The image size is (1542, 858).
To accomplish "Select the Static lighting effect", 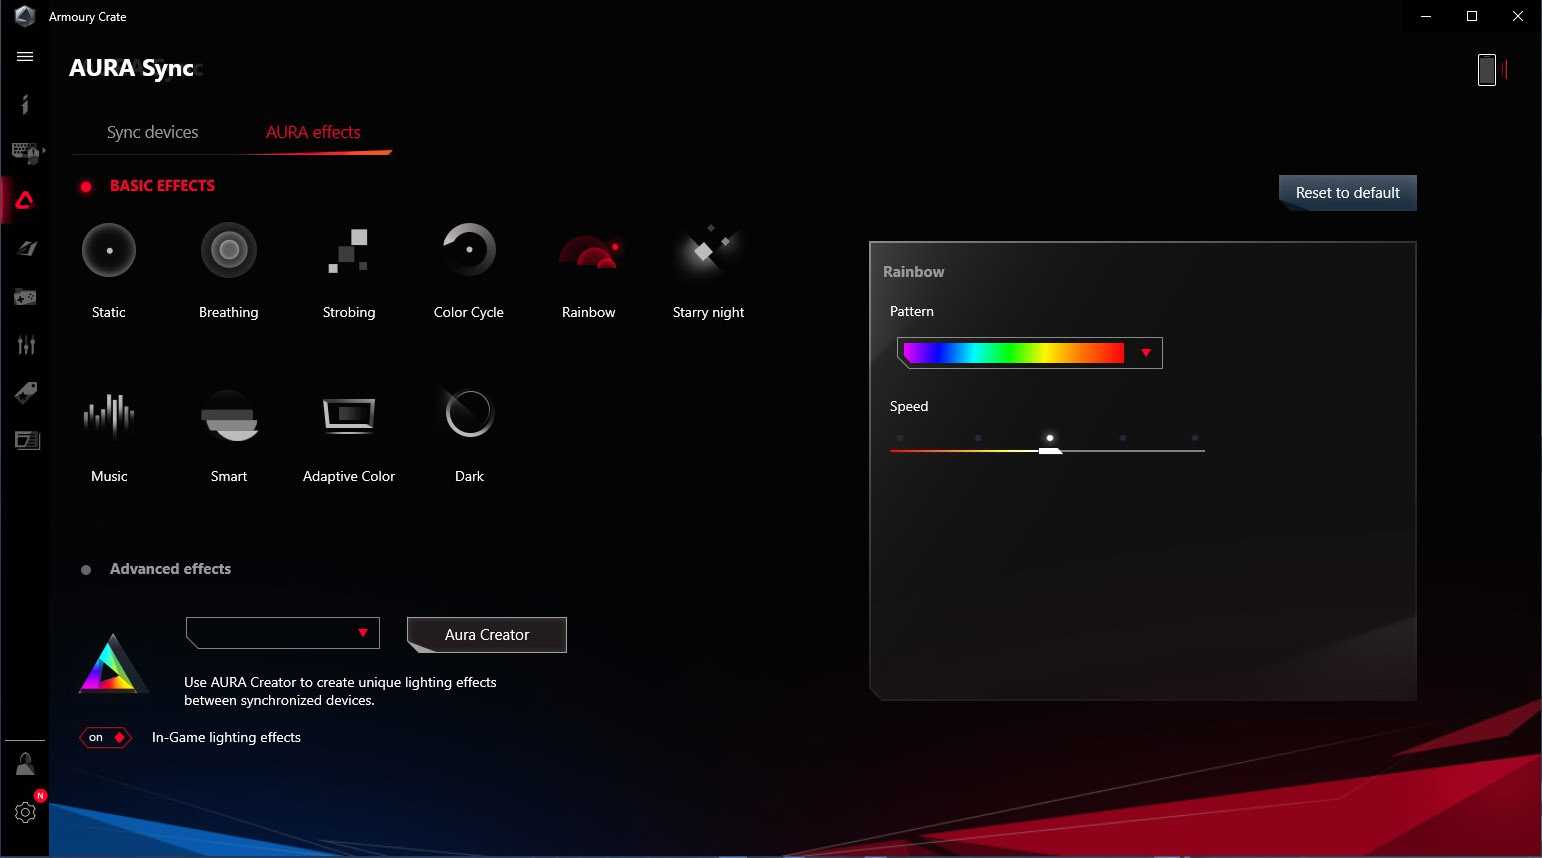I will (108, 251).
